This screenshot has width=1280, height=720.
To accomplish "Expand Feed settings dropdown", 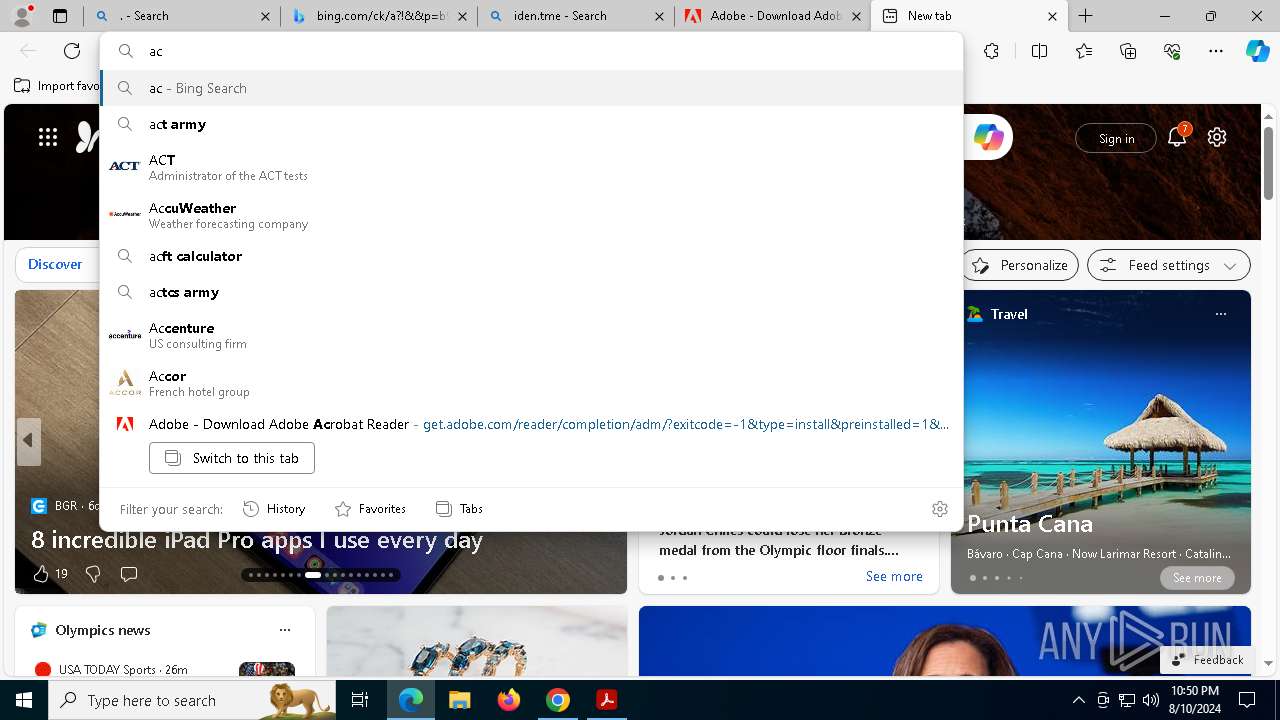I will (x=1169, y=265).
